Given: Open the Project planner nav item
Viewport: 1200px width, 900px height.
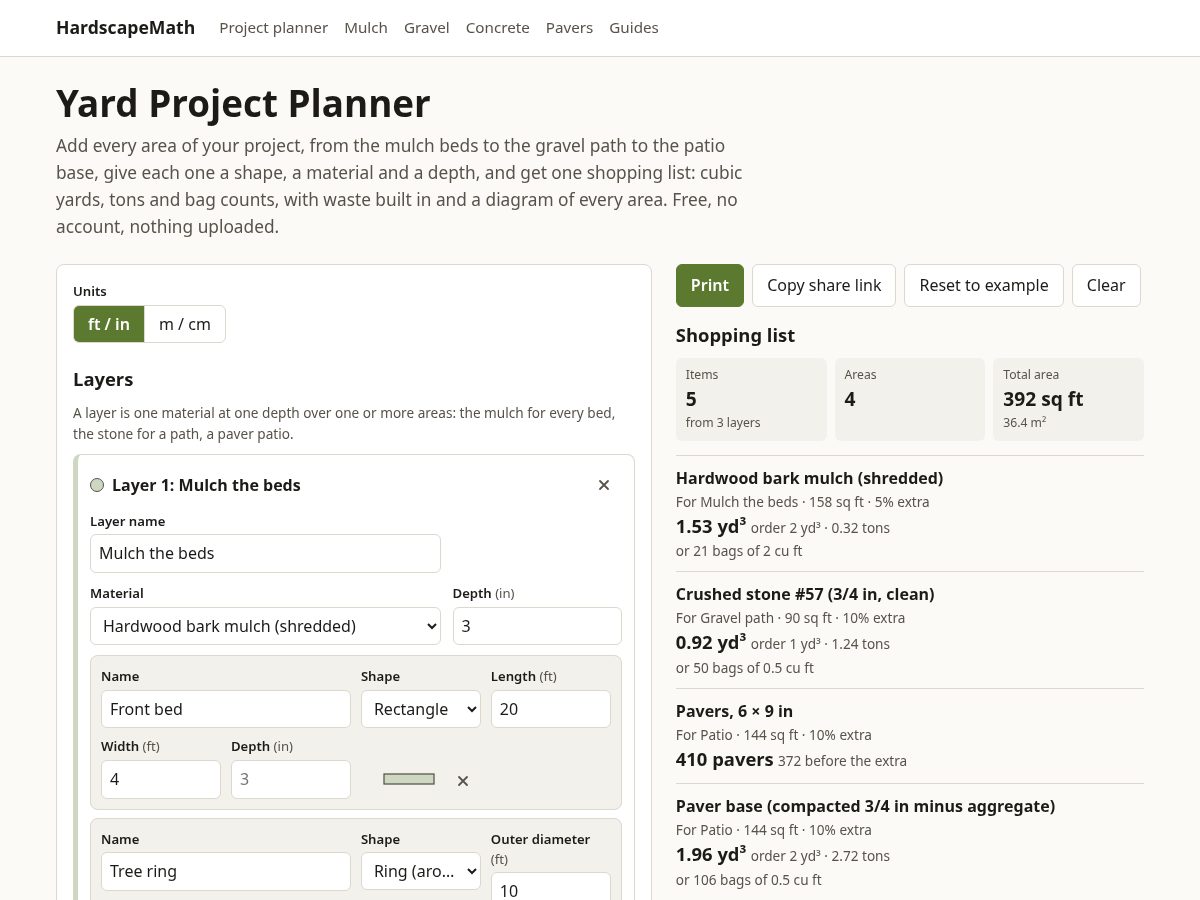Looking at the screenshot, I should pos(274,28).
